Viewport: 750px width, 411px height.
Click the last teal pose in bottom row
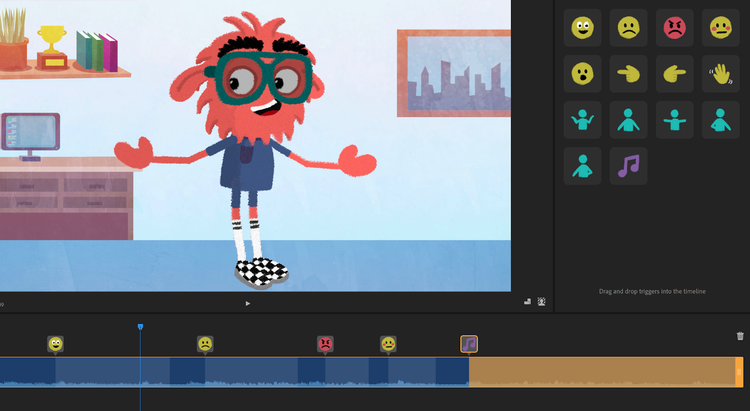click(582, 166)
